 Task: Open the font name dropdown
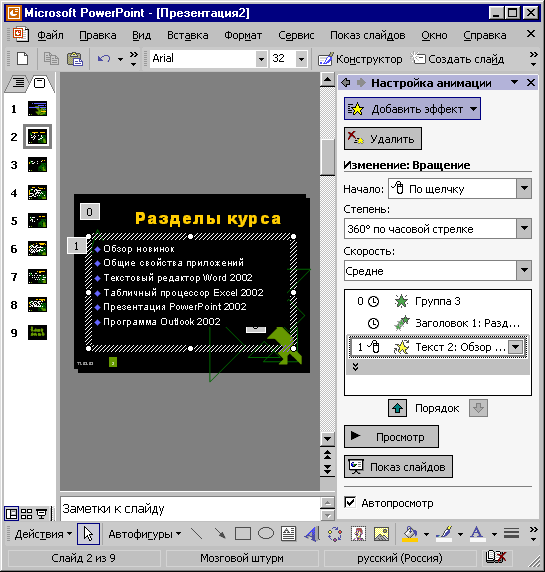261,59
